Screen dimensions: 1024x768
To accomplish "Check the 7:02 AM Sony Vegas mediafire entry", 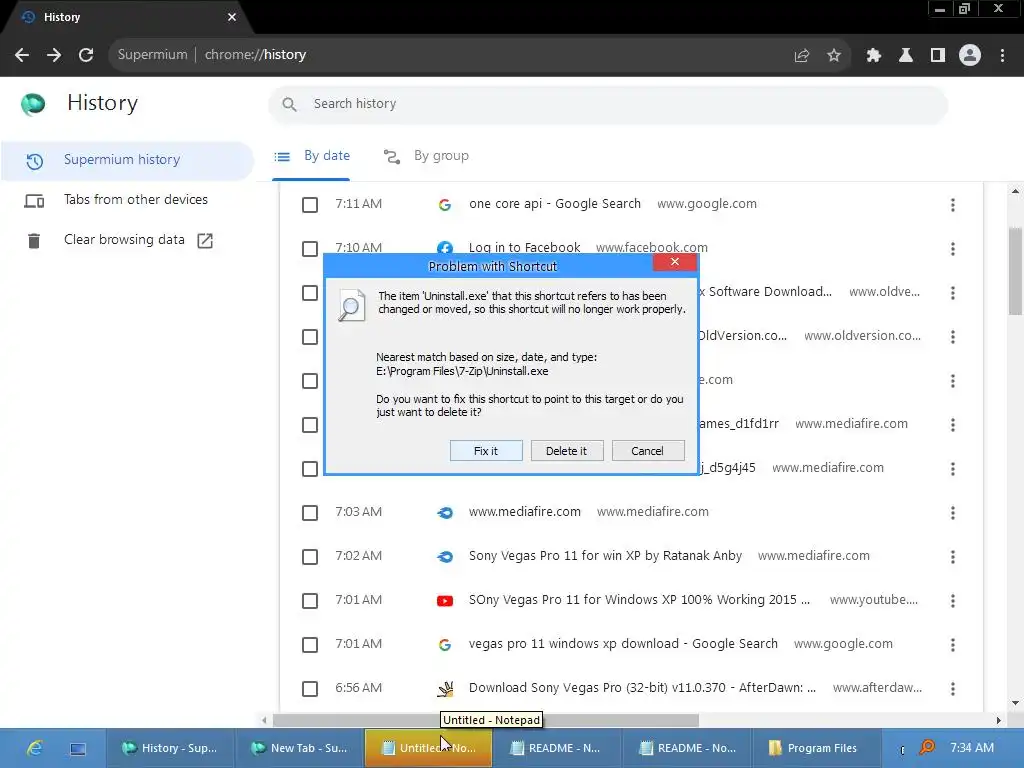I will point(310,557).
